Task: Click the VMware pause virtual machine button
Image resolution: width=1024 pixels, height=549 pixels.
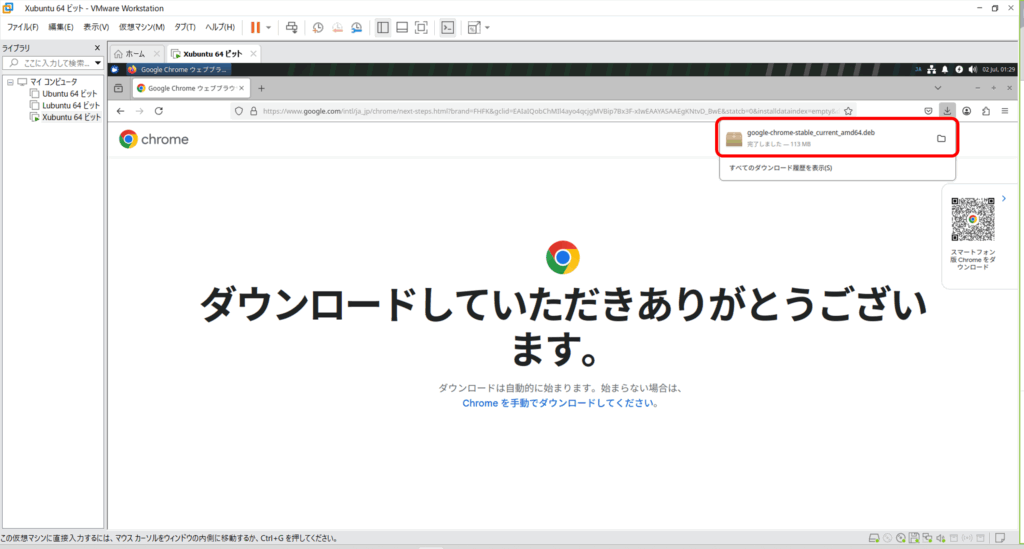Action: 255,27
